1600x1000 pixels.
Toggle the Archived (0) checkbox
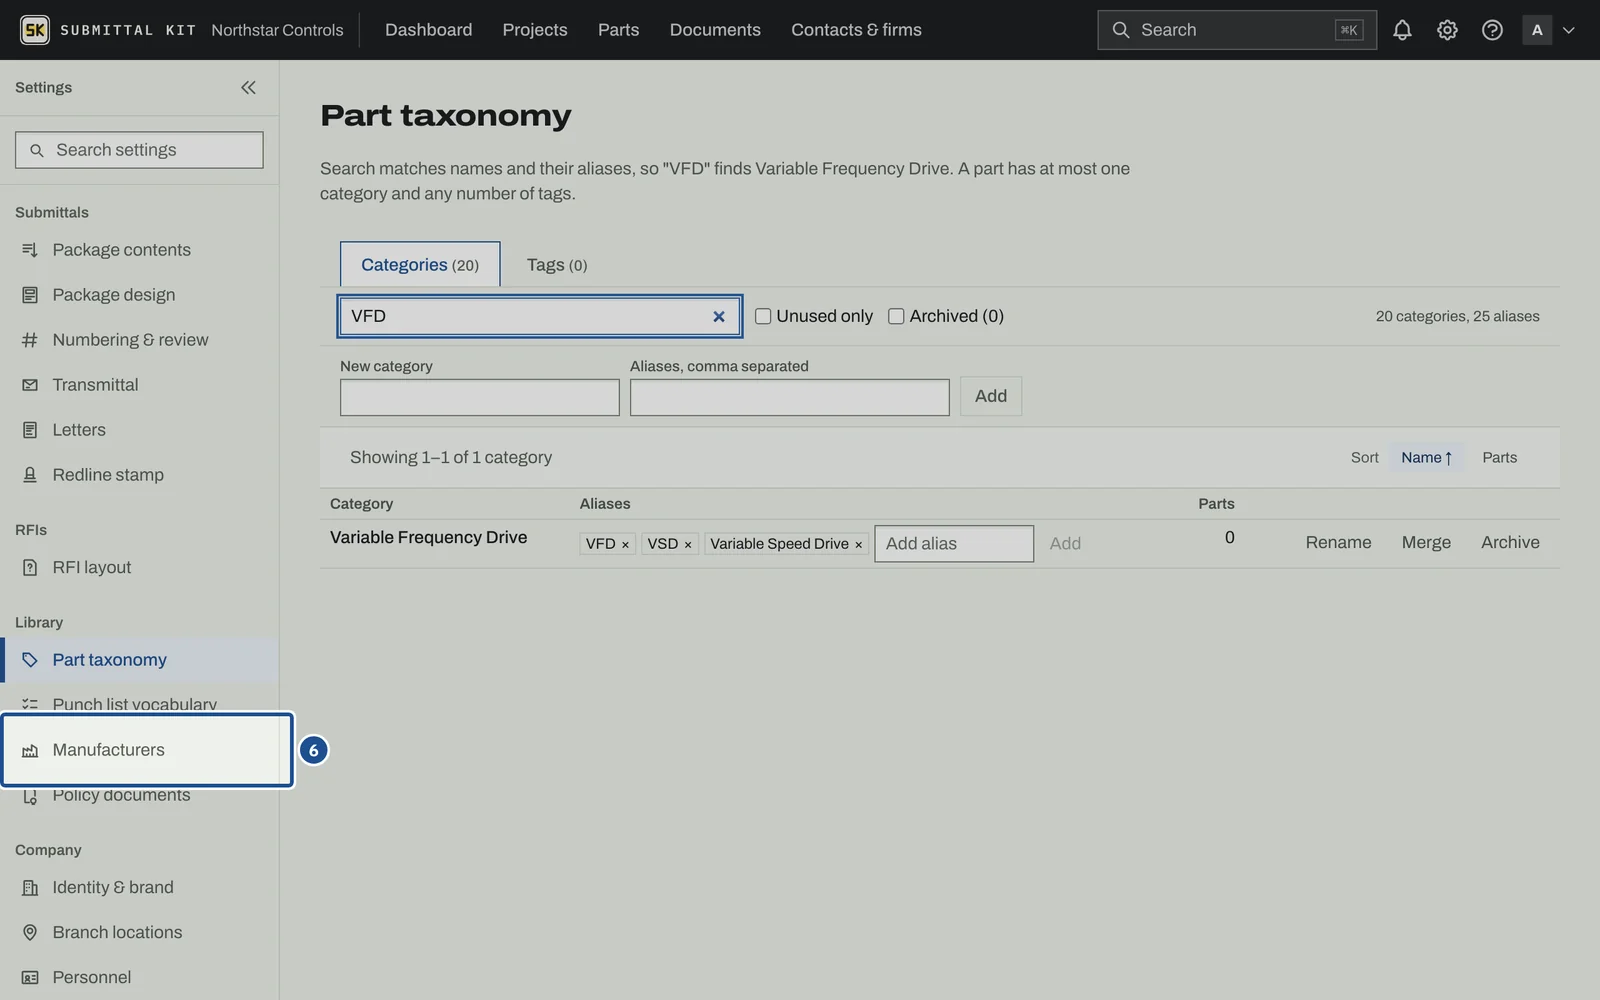[896, 316]
